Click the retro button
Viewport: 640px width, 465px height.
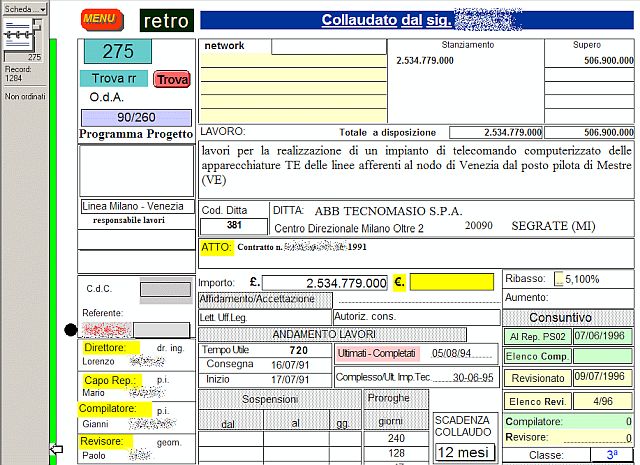coord(167,20)
